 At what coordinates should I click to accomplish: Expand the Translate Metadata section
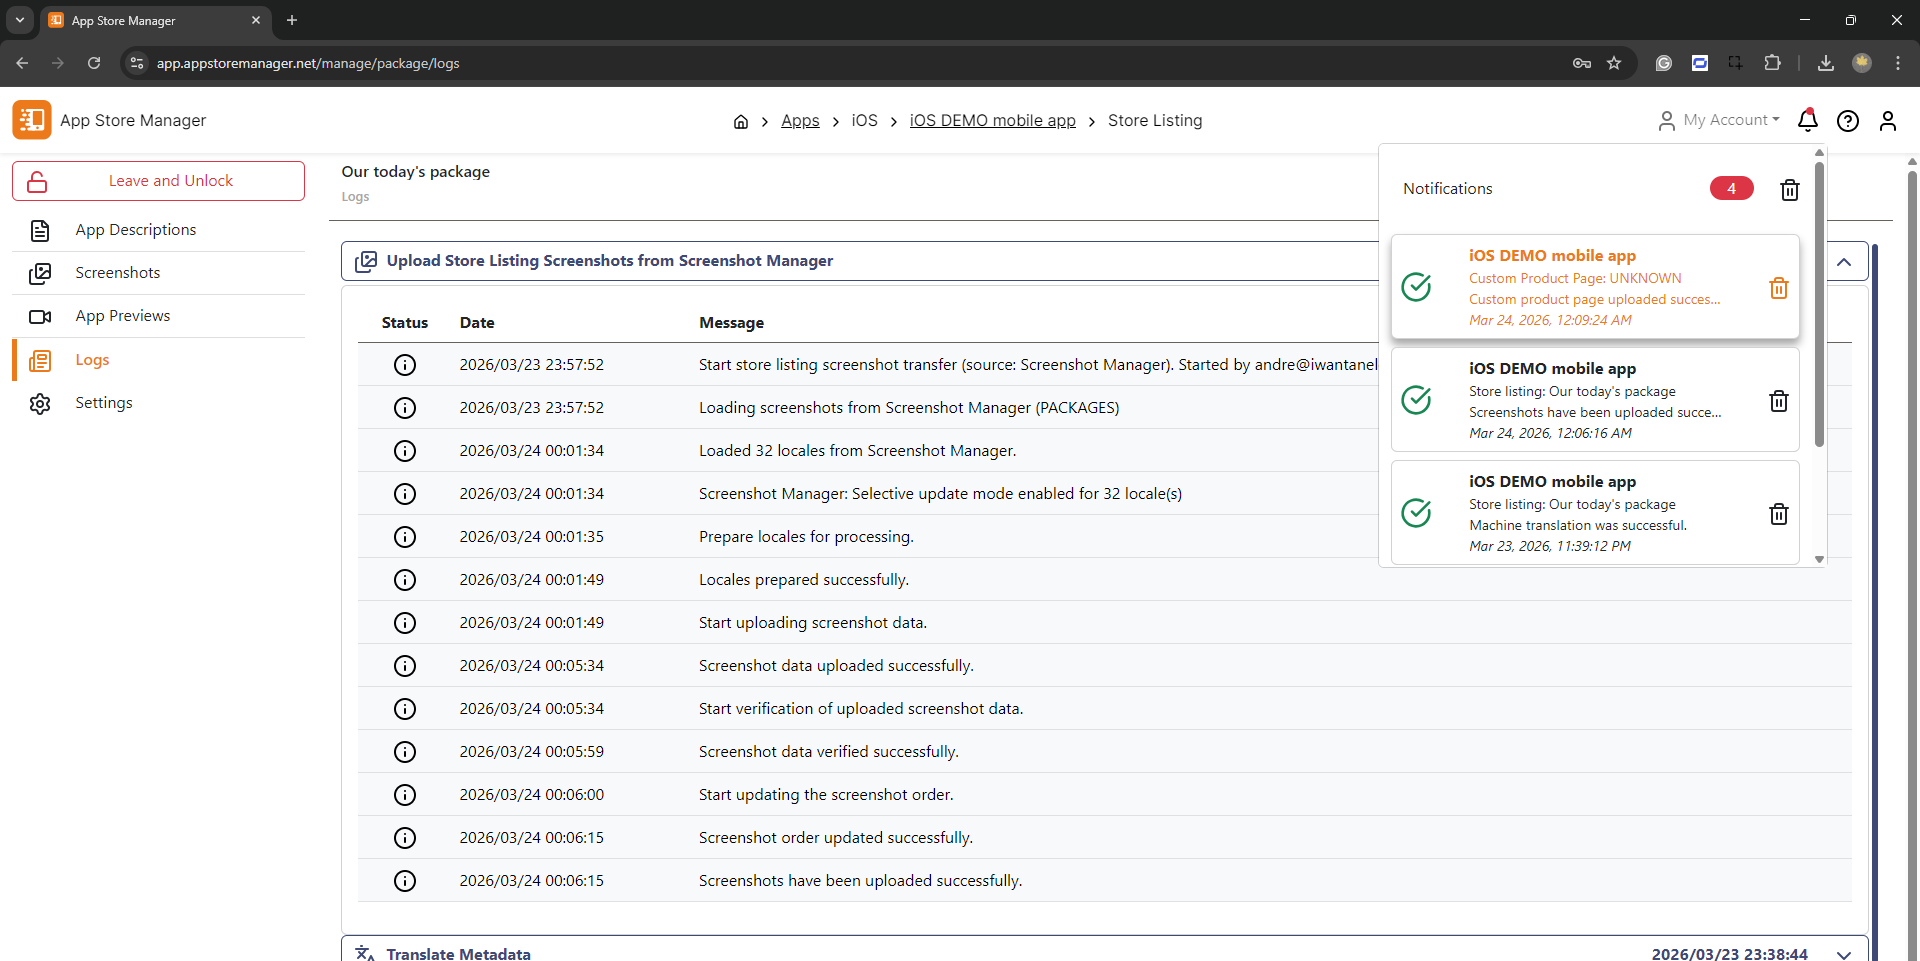click(1843, 954)
